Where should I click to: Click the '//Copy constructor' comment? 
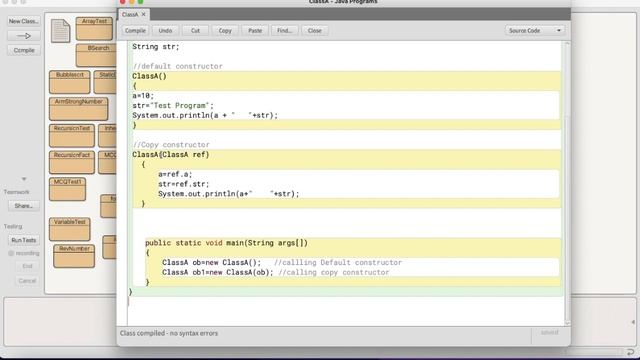point(171,144)
